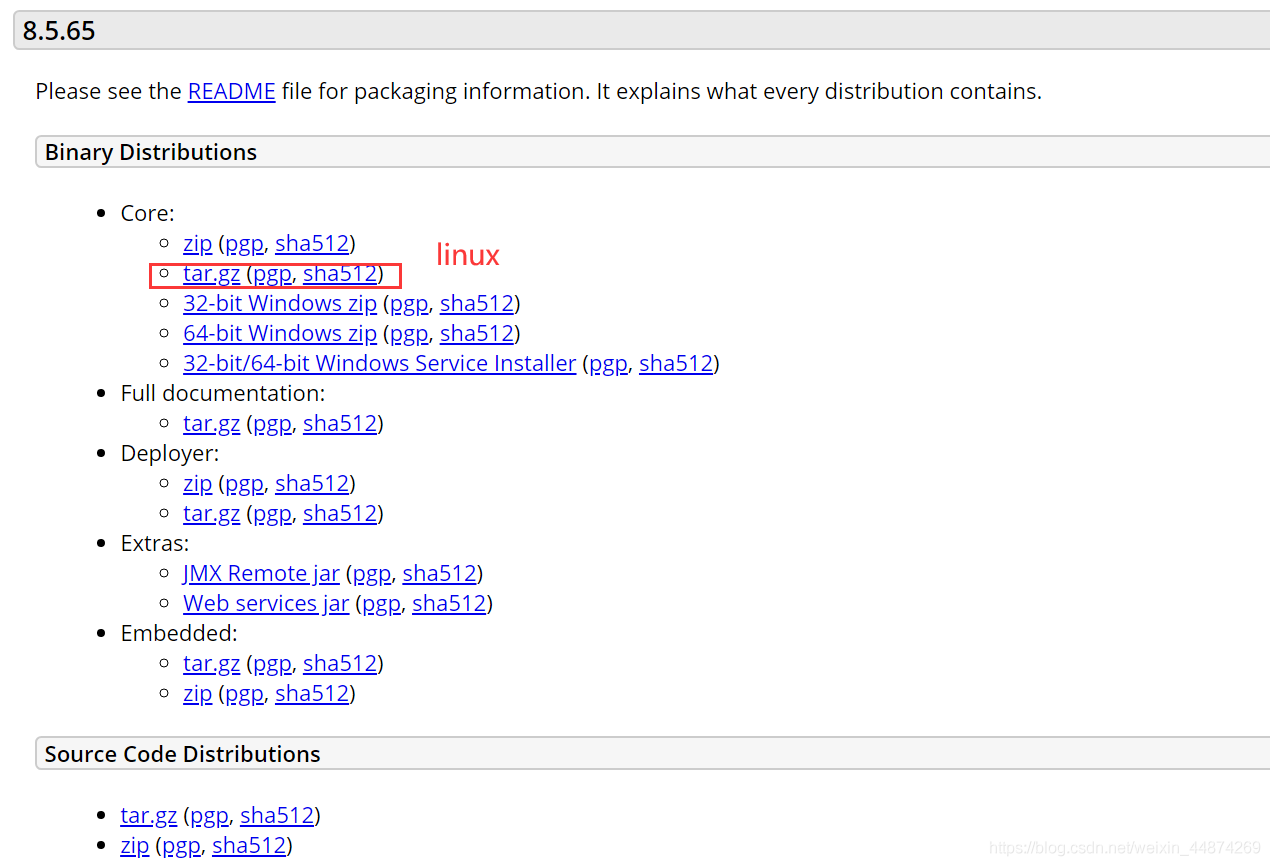
Task: Open pgp for Deployer tar.gz
Action: click(x=272, y=513)
